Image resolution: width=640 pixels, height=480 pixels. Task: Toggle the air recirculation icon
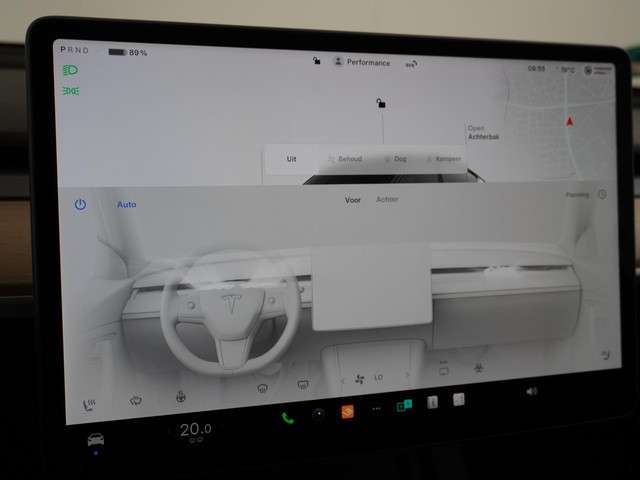point(444,369)
